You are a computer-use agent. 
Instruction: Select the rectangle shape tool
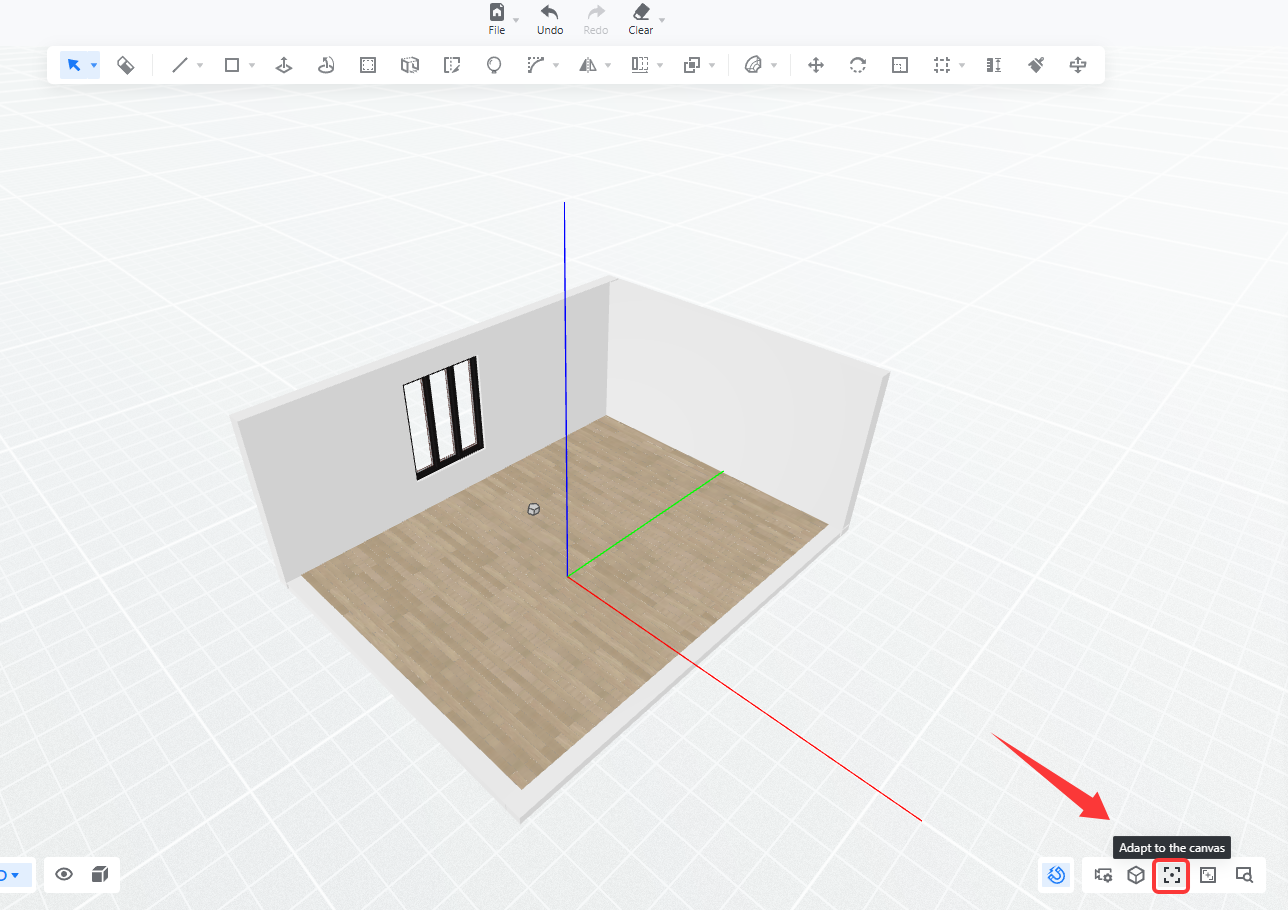[232, 65]
